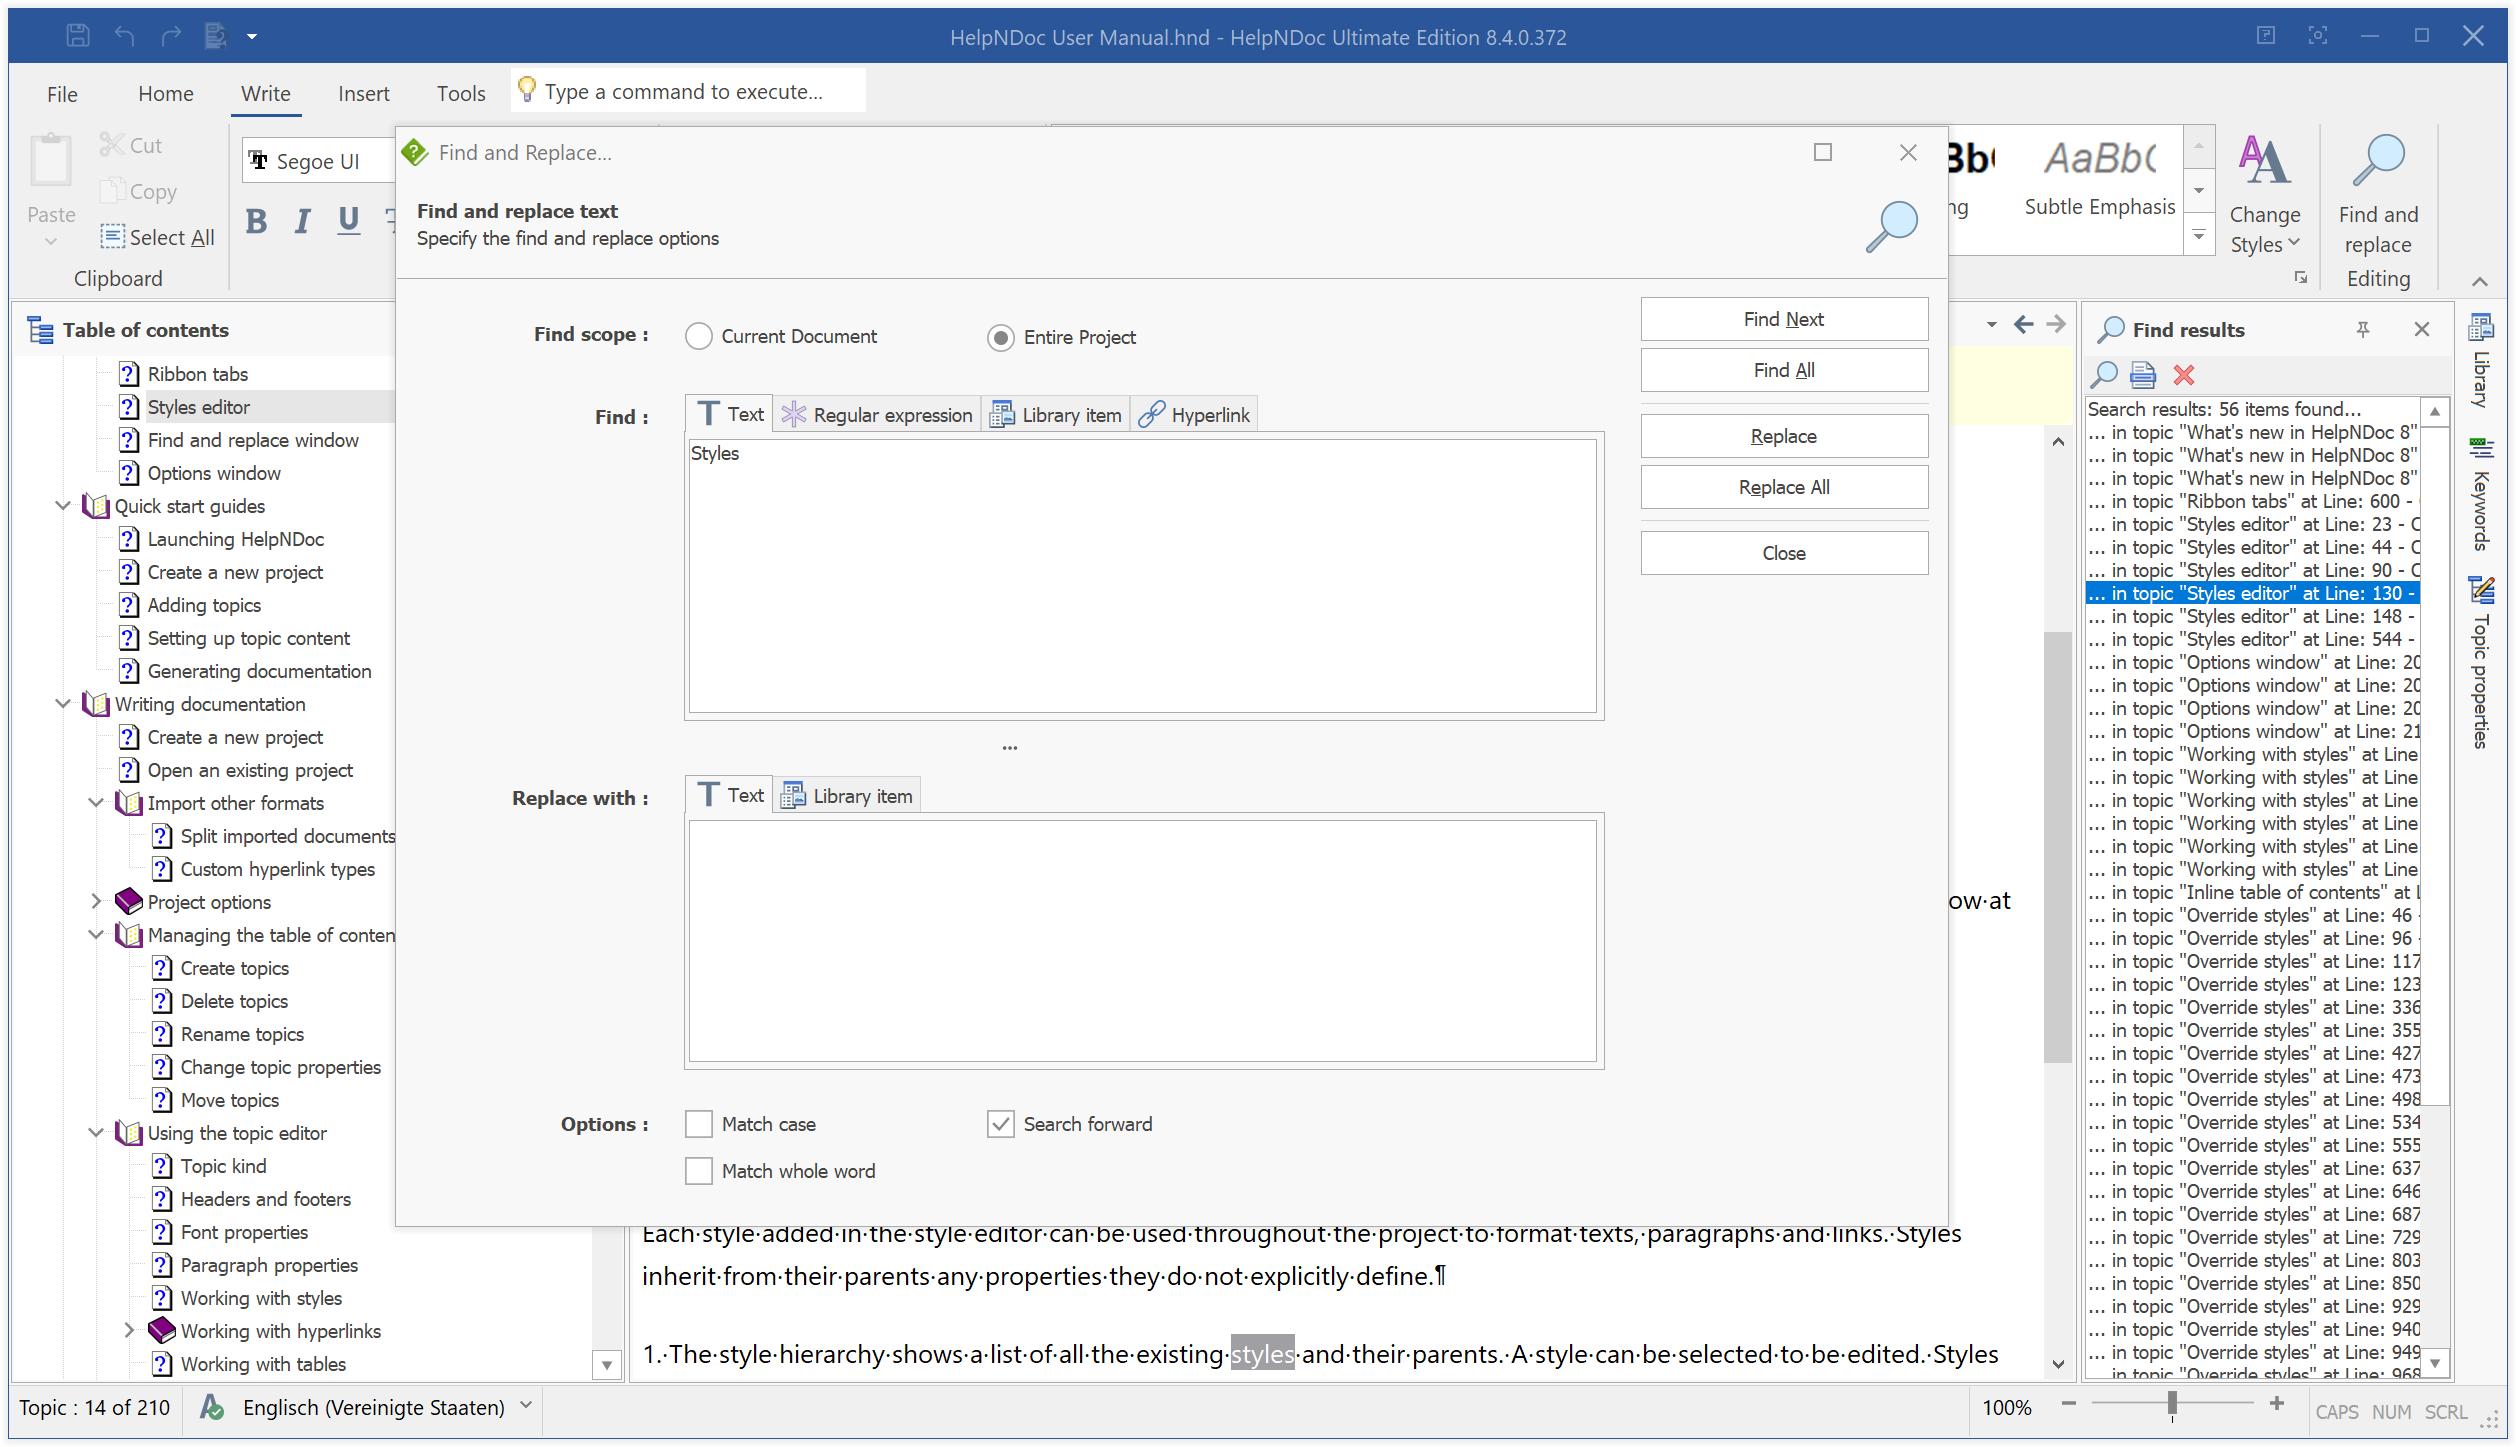Click the save icon in title bar

tap(77, 37)
